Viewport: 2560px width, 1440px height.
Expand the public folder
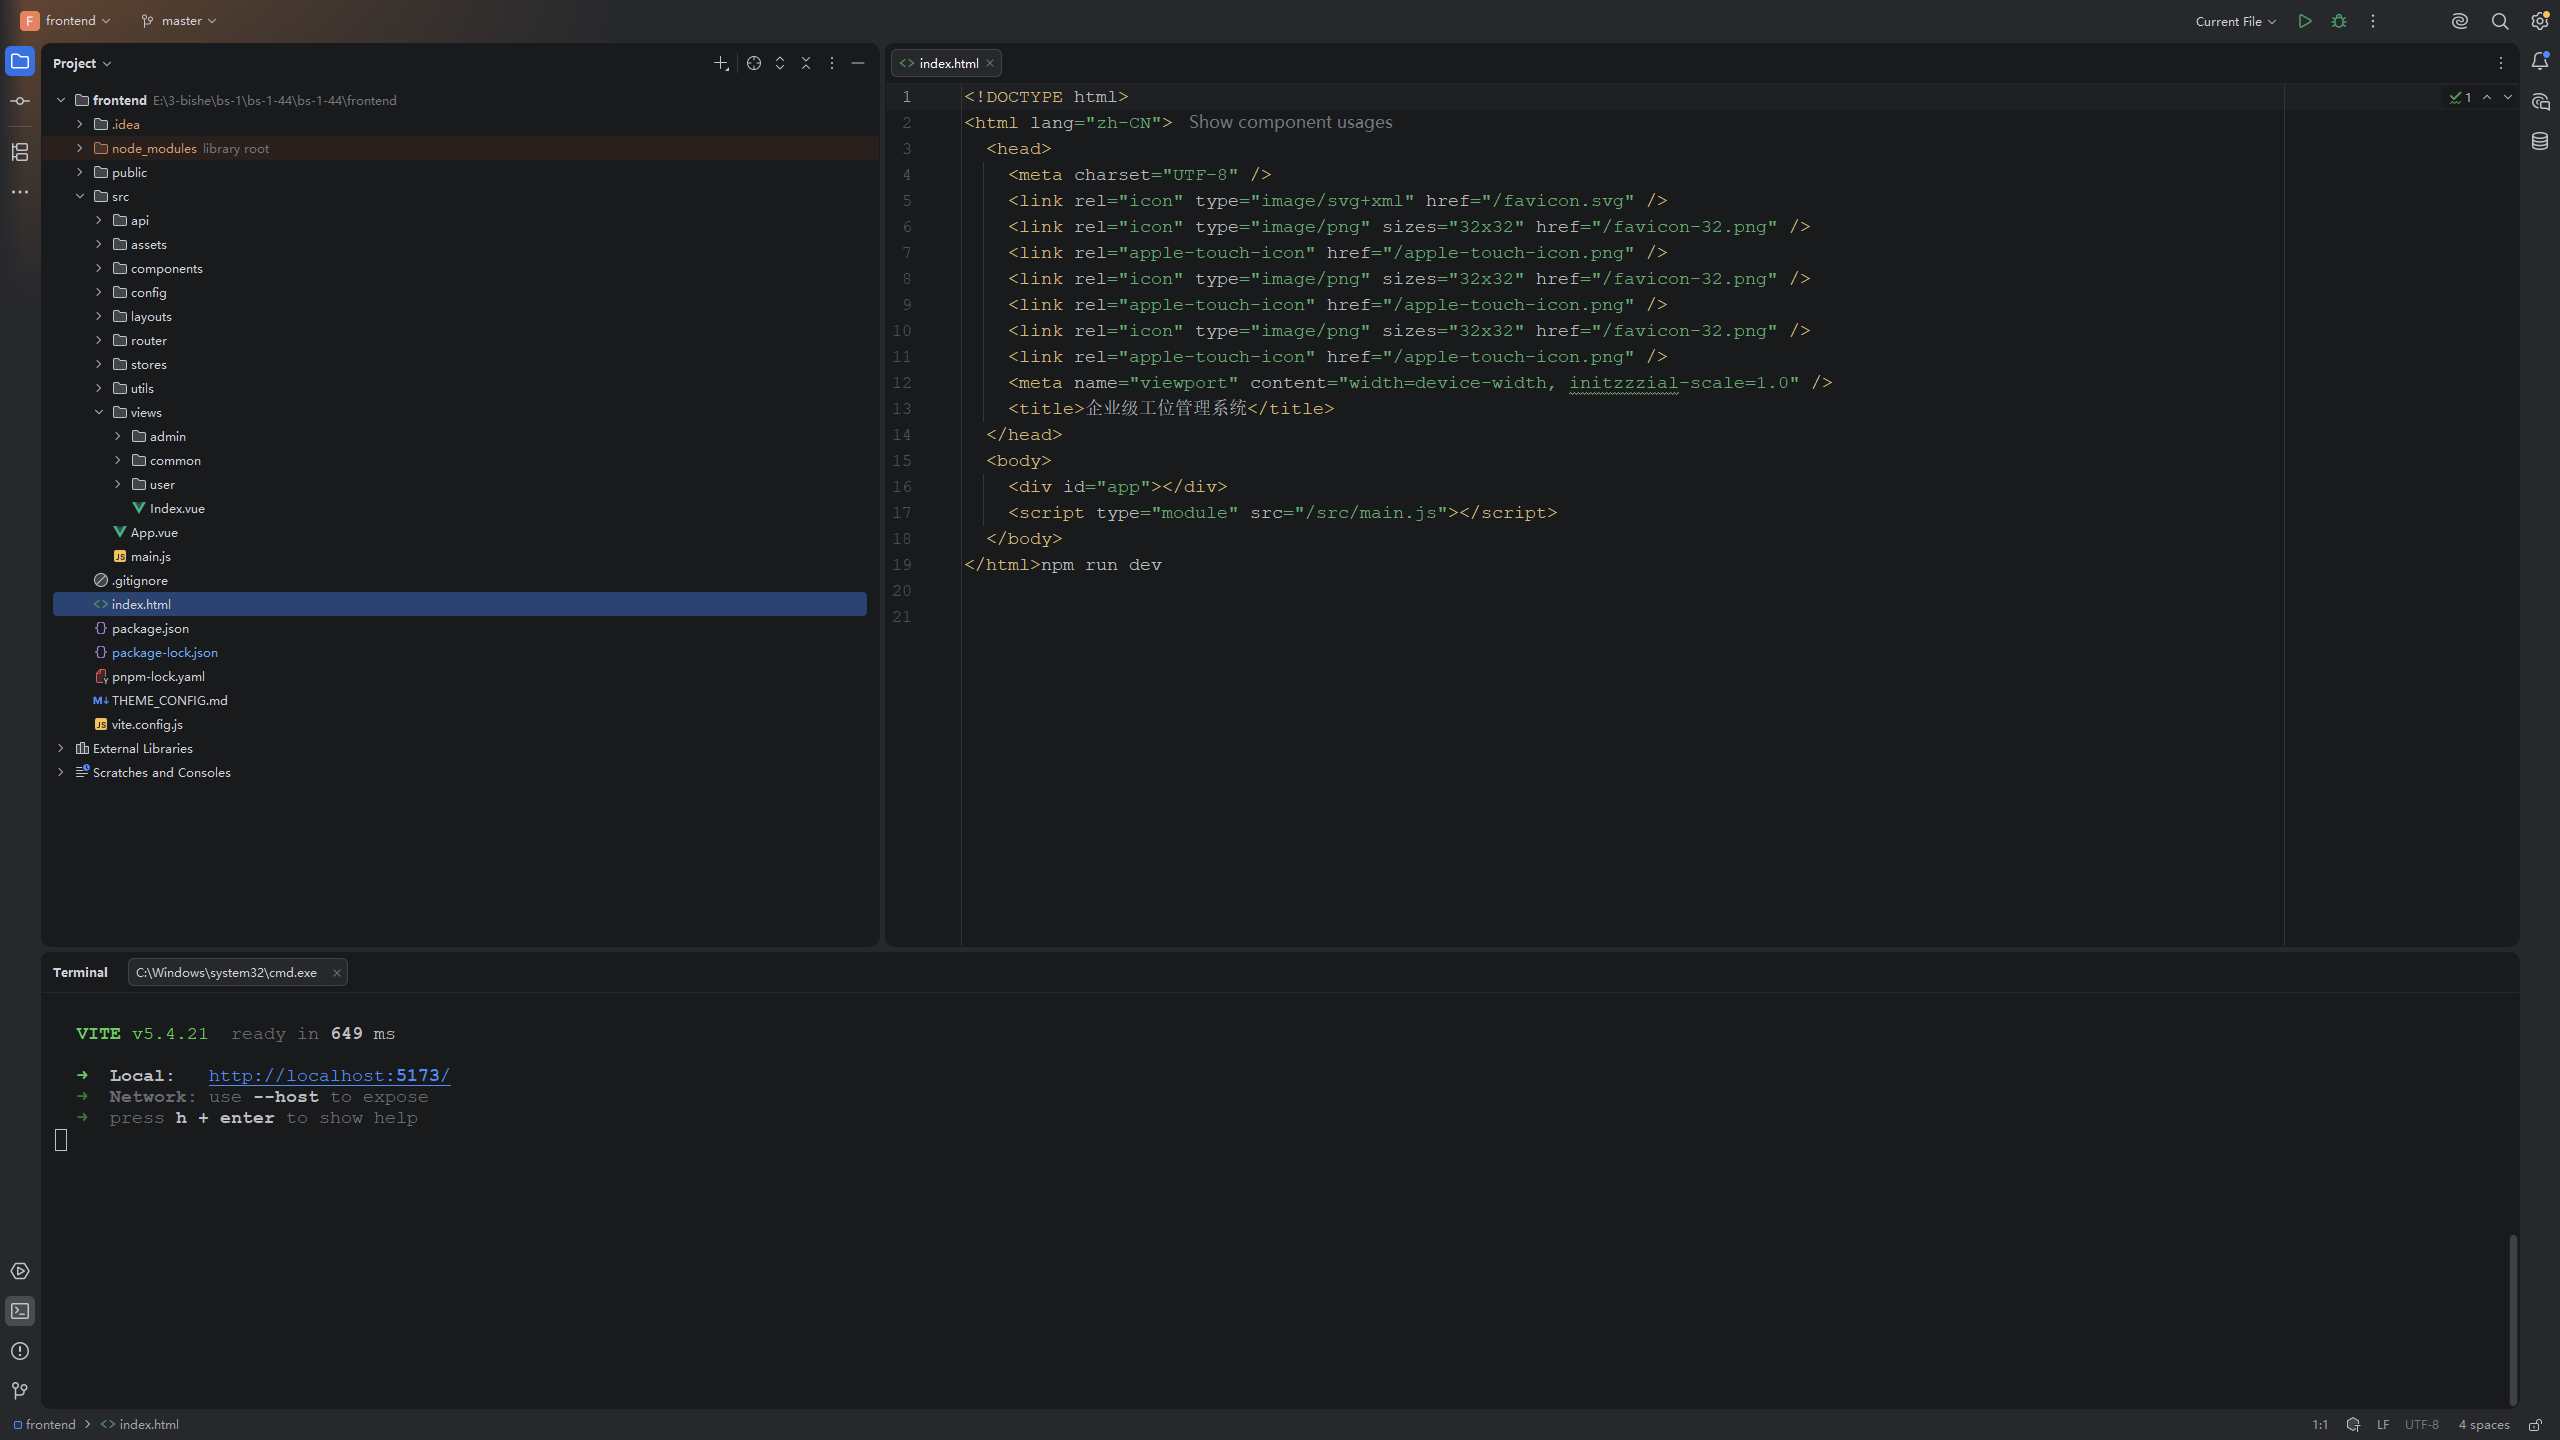click(80, 172)
